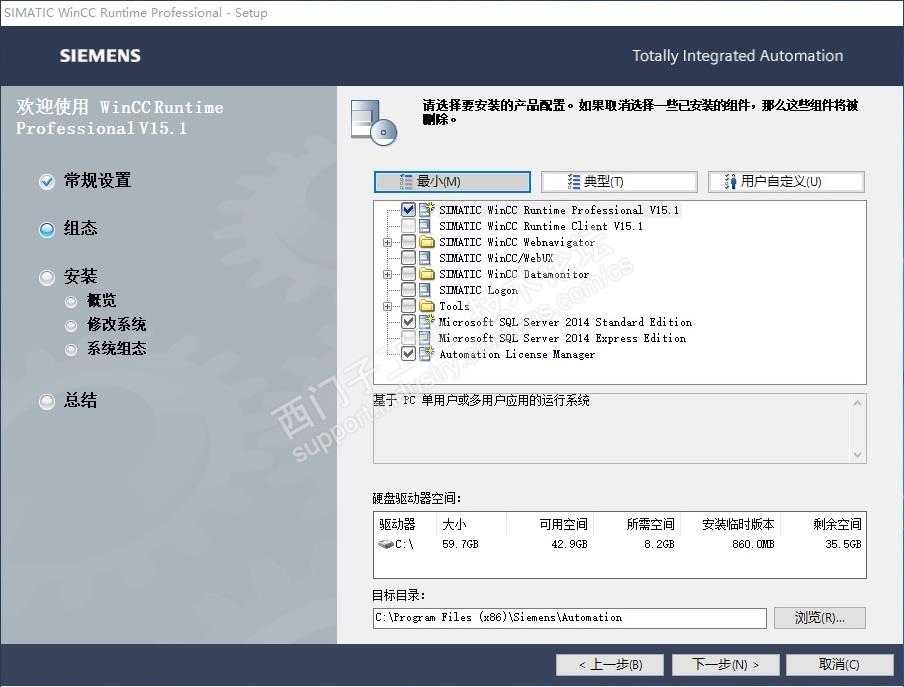Select the 典型(T) typical configuration button
Screen dimensions: 904x687
point(619,182)
